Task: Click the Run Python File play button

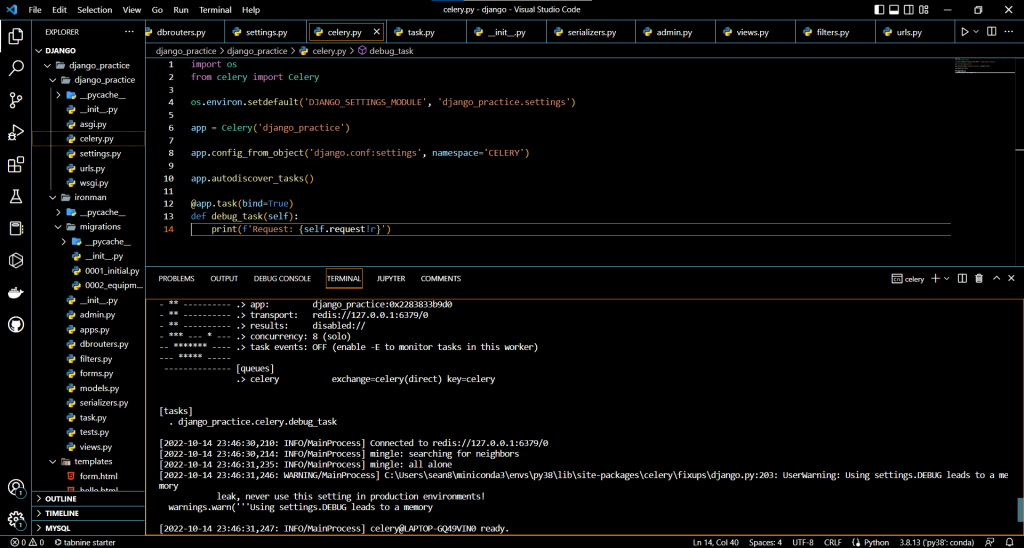Action: tap(964, 32)
